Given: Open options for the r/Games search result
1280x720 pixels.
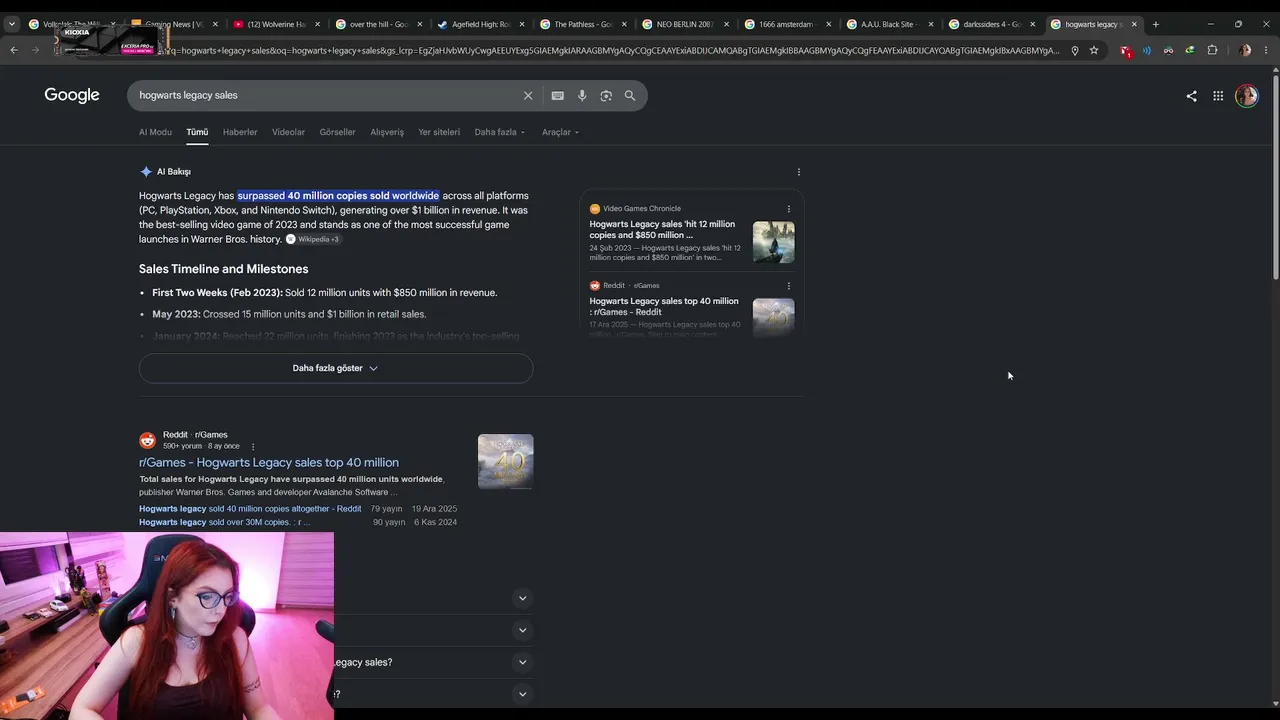Looking at the screenshot, I should [252, 446].
